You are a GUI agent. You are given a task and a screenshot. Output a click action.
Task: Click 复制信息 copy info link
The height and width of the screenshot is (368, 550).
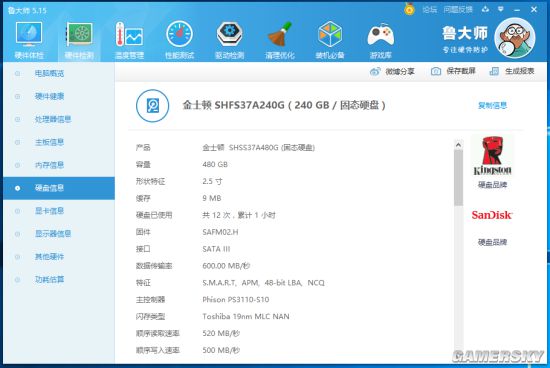point(492,105)
